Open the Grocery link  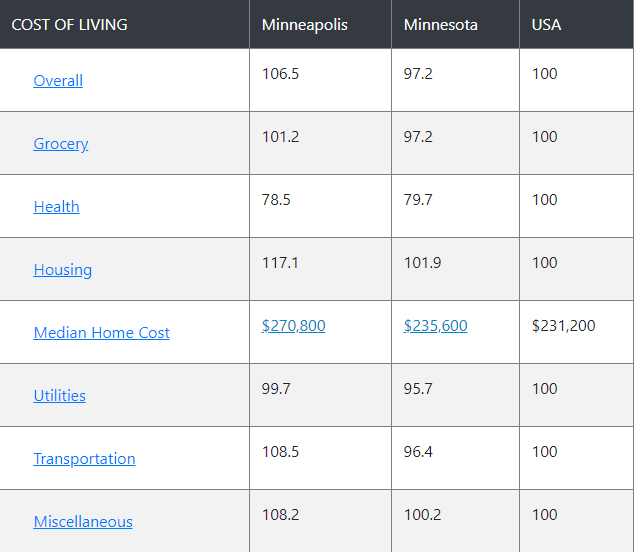[x=61, y=144]
